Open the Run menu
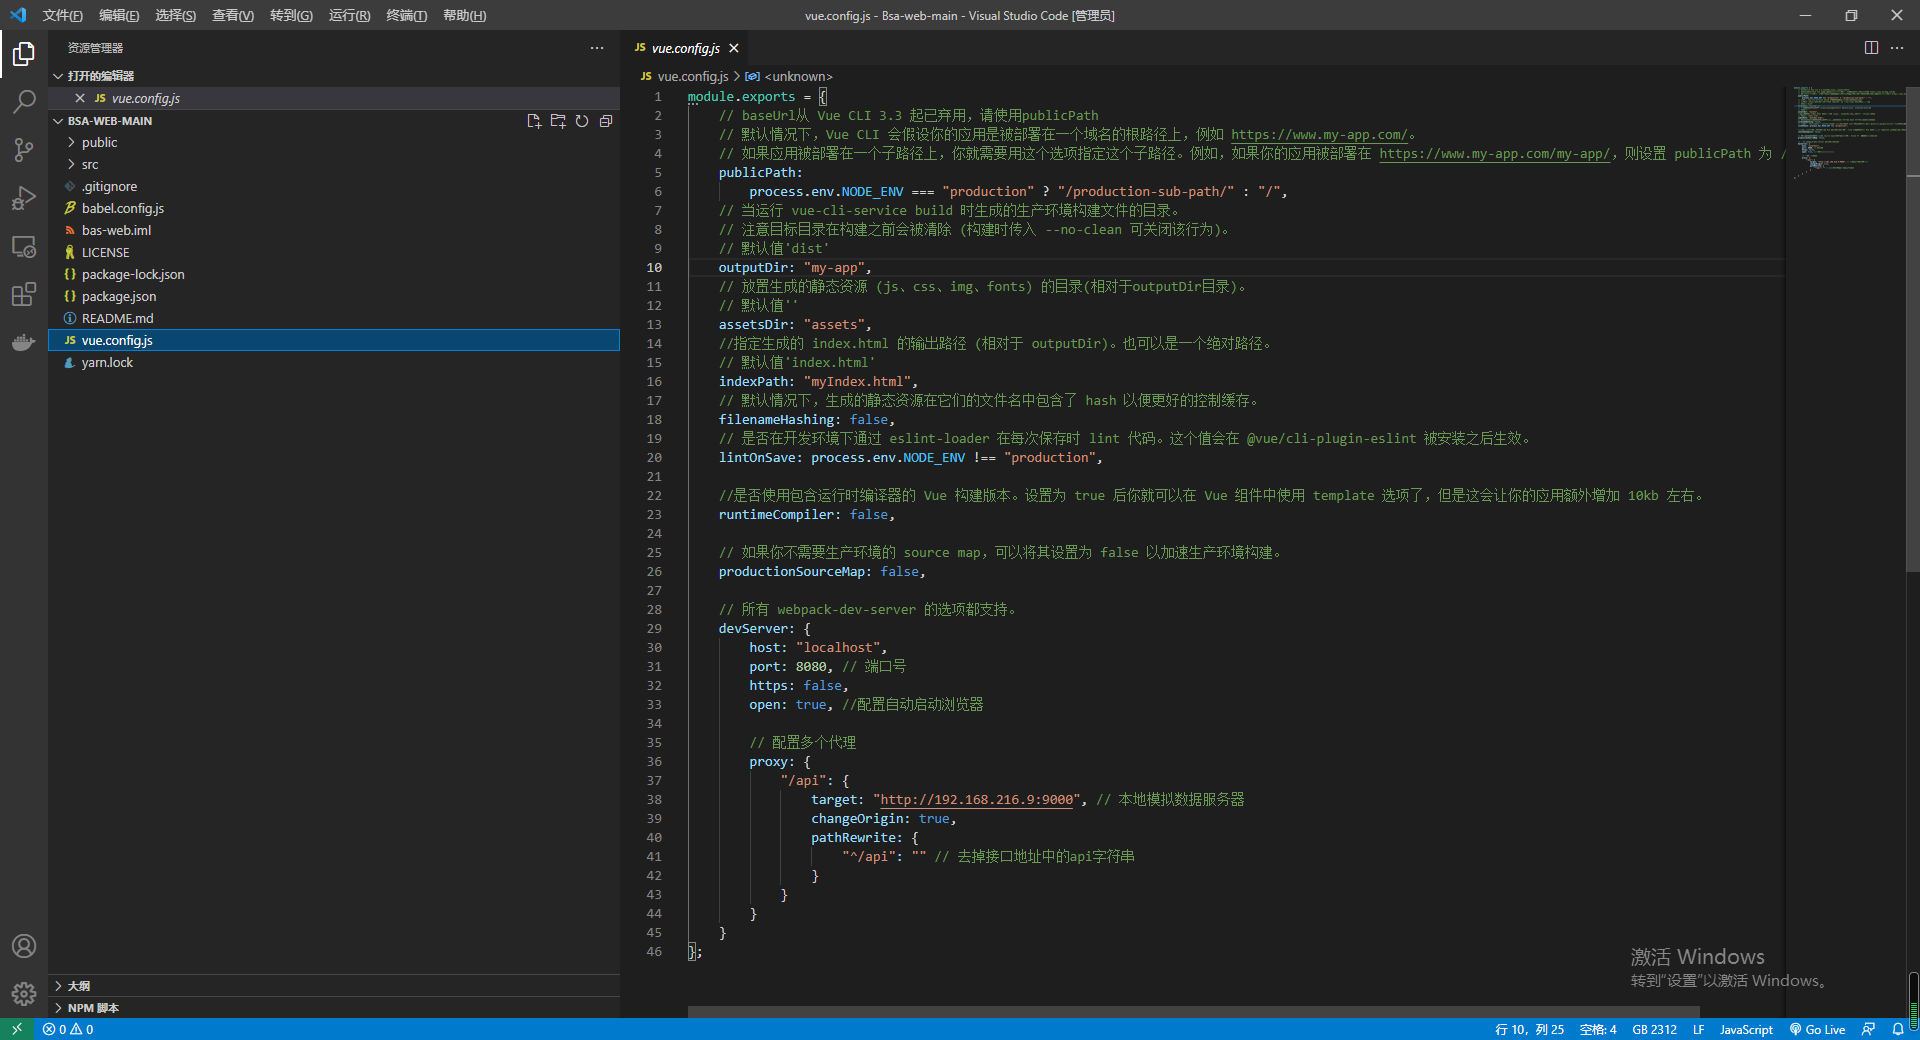The image size is (1920, 1040). click(349, 15)
